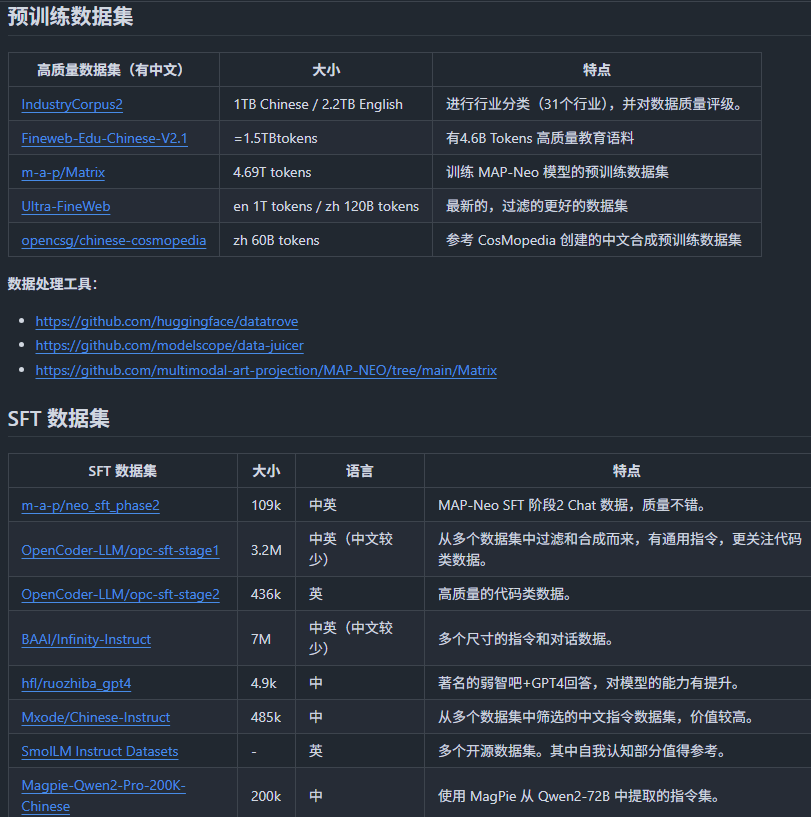The width and height of the screenshot is (811, 817).
Task: Open the hfl/ruozhiba_gpt4 link
Action: (76, 683)
